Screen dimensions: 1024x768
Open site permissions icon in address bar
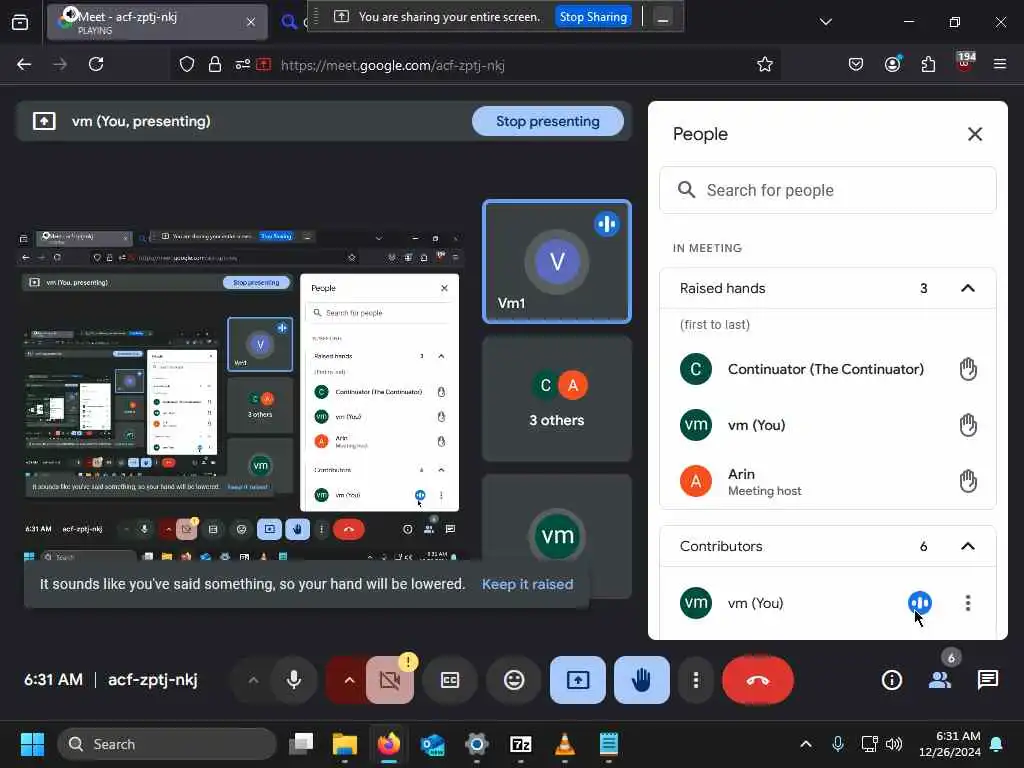click(x=242, y=64)
